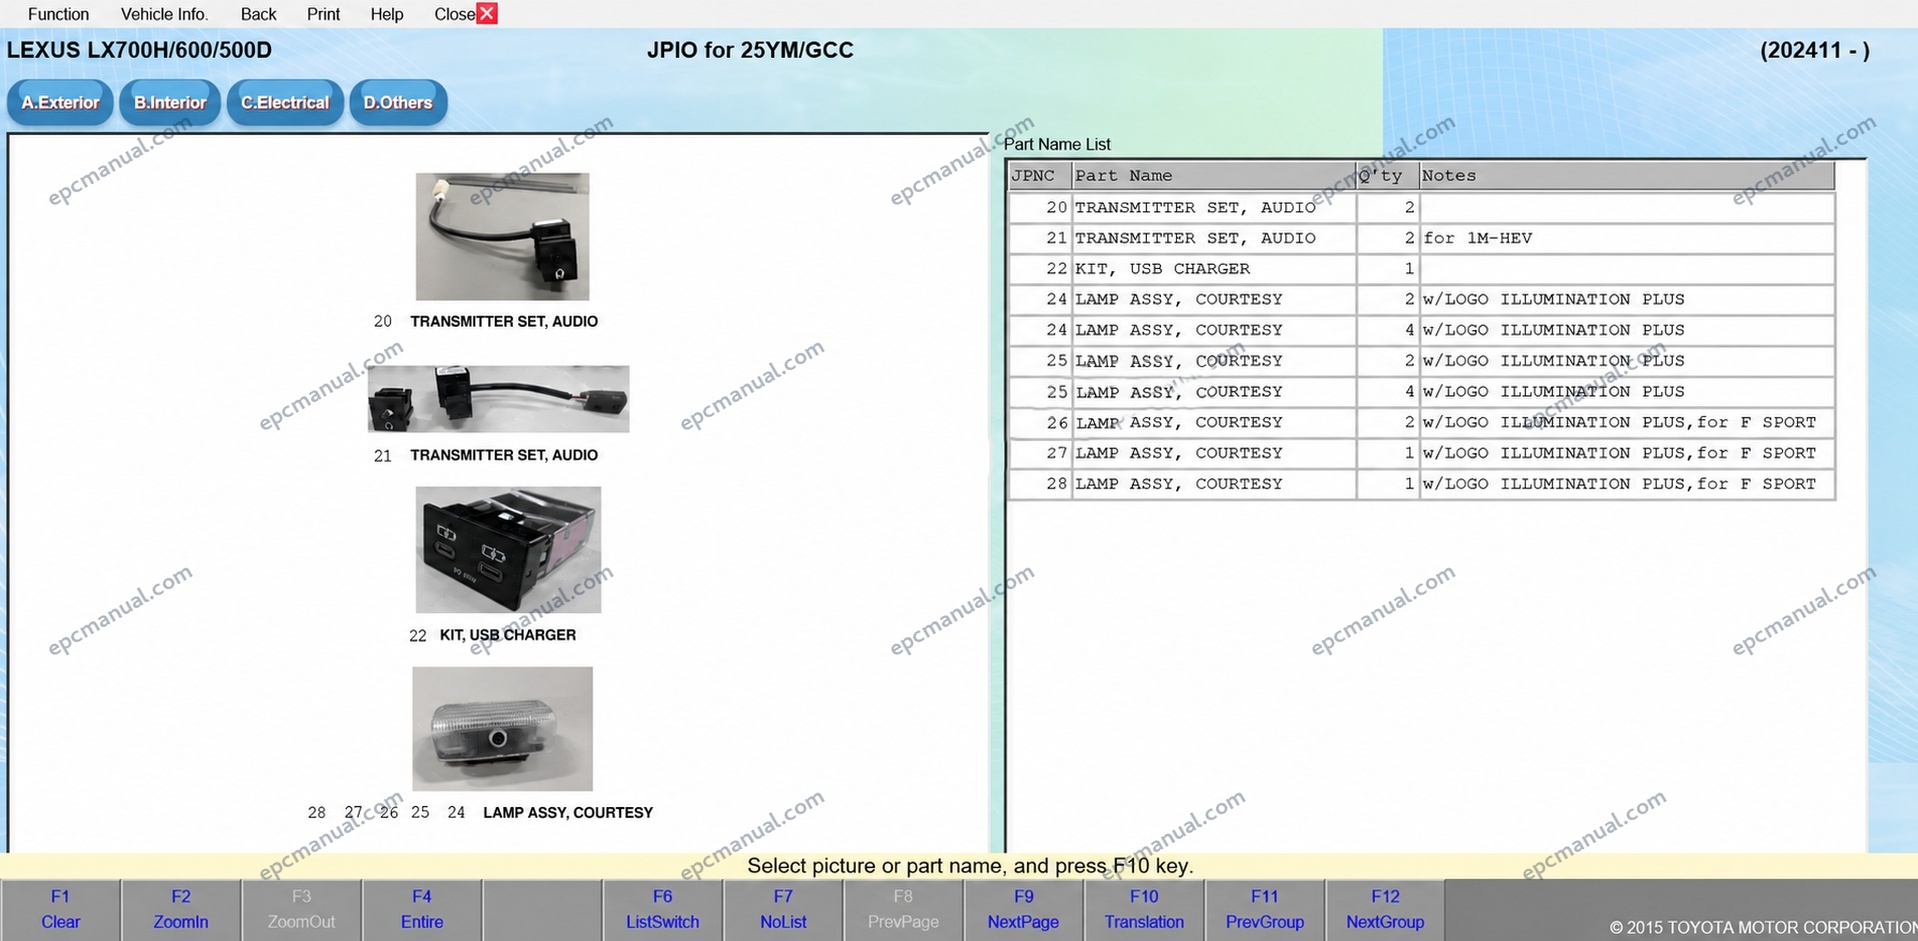Switch to the D.Others category
The image size is (1918, 941).
(398, 102)
